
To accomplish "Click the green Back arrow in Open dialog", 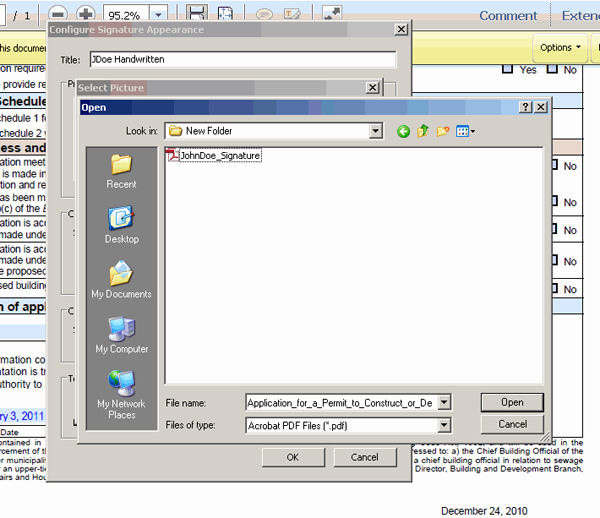I will [403, 132].
